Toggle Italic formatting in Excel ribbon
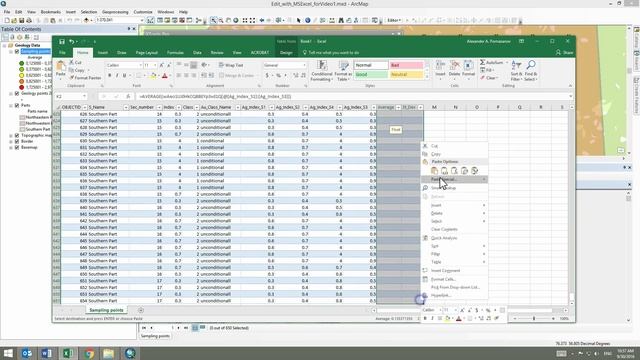This screenshot has height=360, width=640. tap(117, 76)
